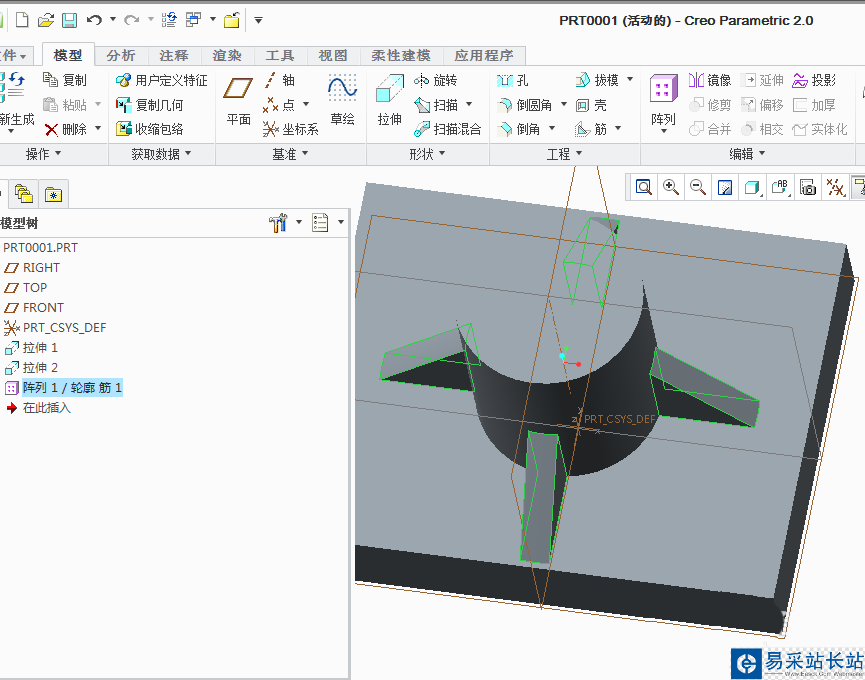
Task: Click the 孔 (Hole) tool
Action: click(513, 80)
